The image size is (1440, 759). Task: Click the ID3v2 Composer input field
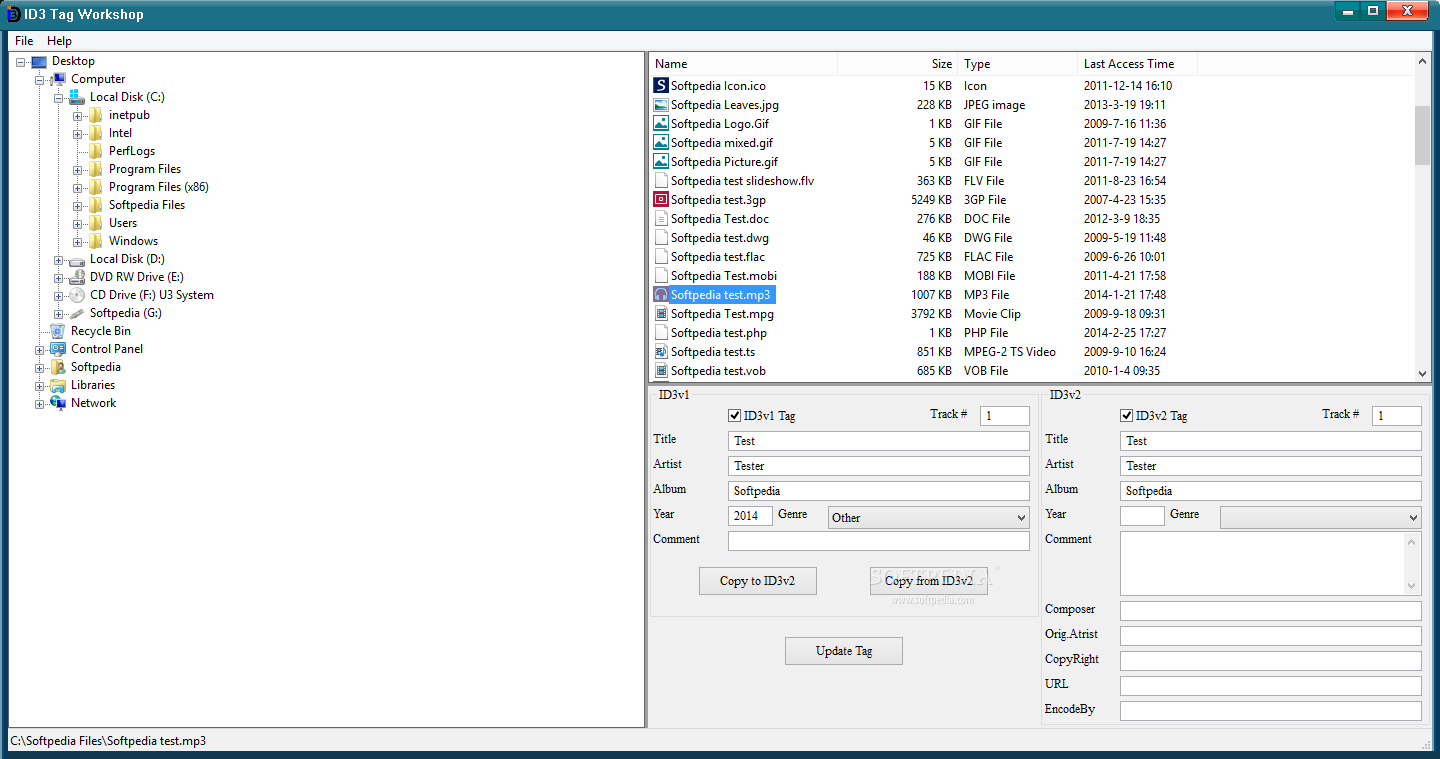click(x=1271, y=611)
